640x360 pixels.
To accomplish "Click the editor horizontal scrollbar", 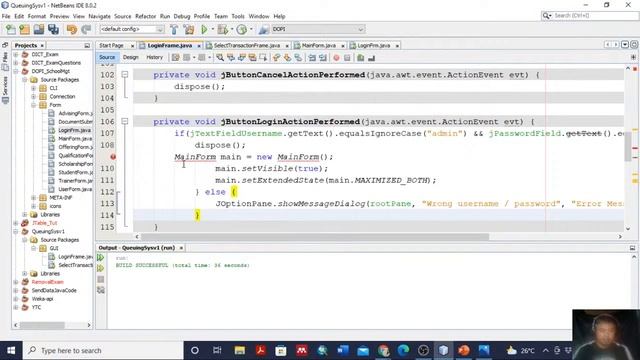I will pos(314,237).
